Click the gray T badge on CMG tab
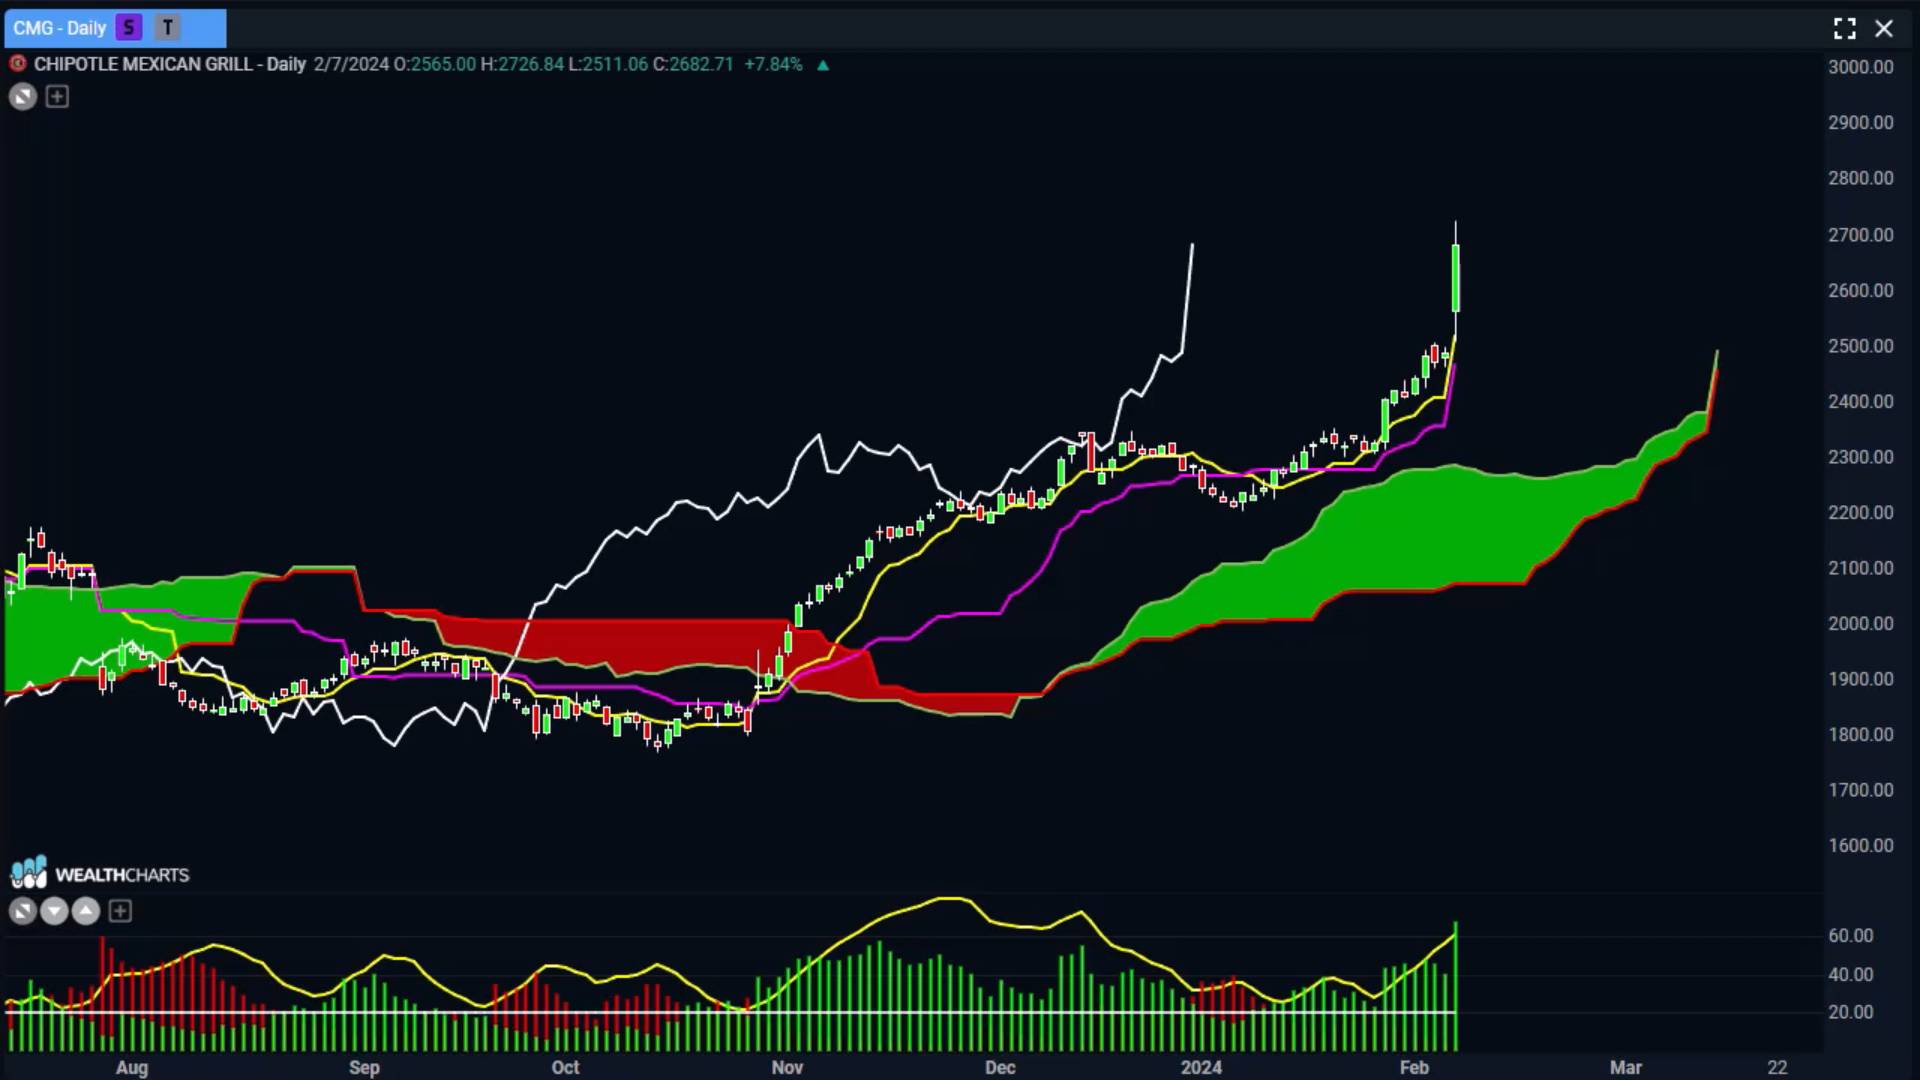The height and width of the screenshot is (1080, 1920). [x=167, y=28]
